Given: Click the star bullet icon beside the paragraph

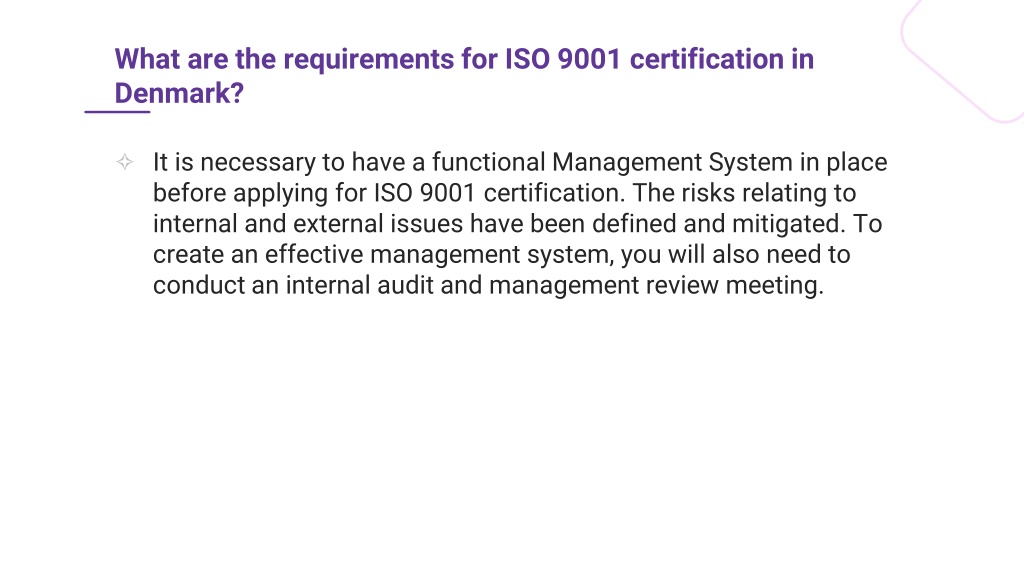Looking at the screenshot, I should [125, 162].
